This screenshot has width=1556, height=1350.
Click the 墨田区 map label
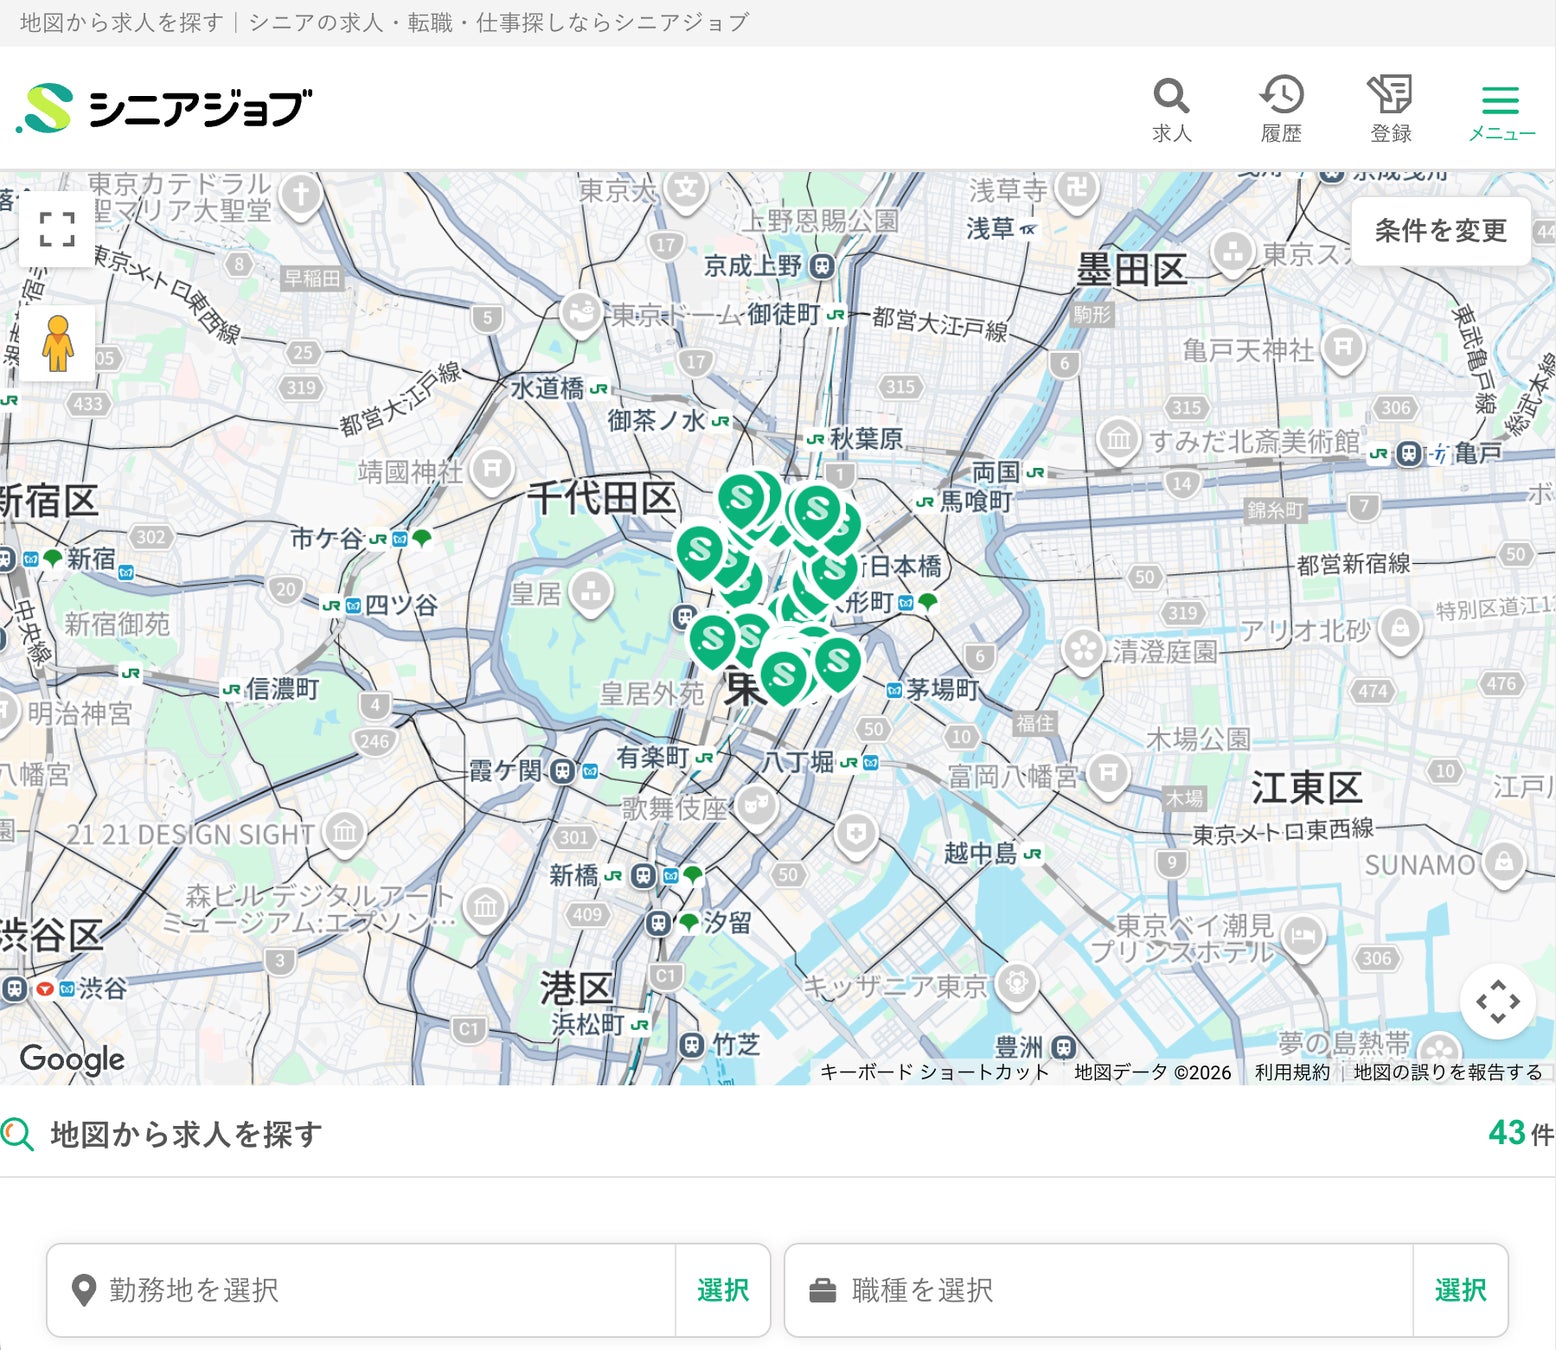click(x=1132, y=270)
